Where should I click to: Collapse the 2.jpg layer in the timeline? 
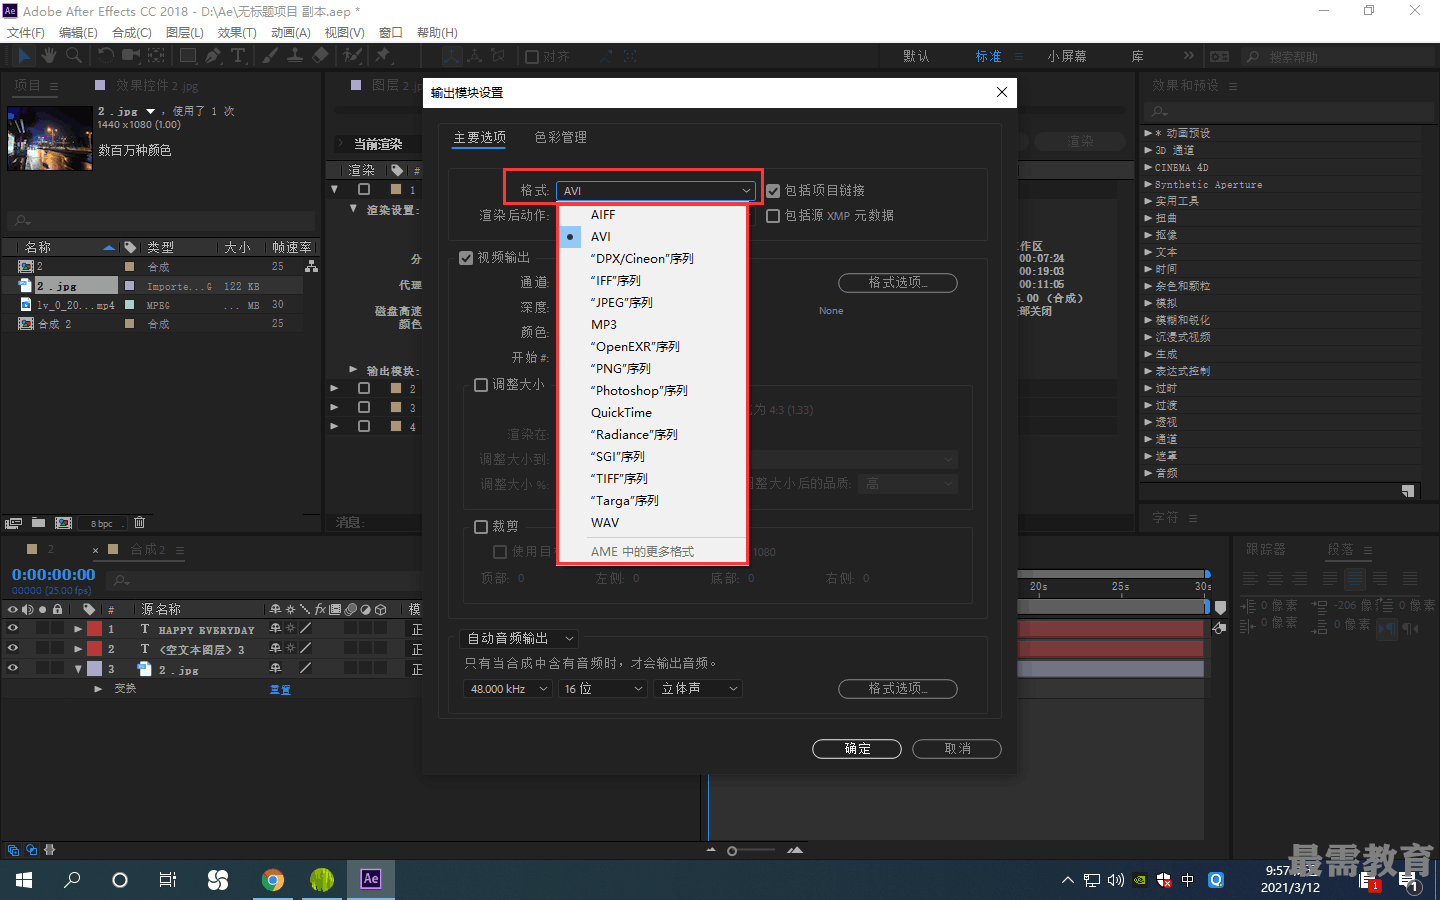[x=78, y=669]
